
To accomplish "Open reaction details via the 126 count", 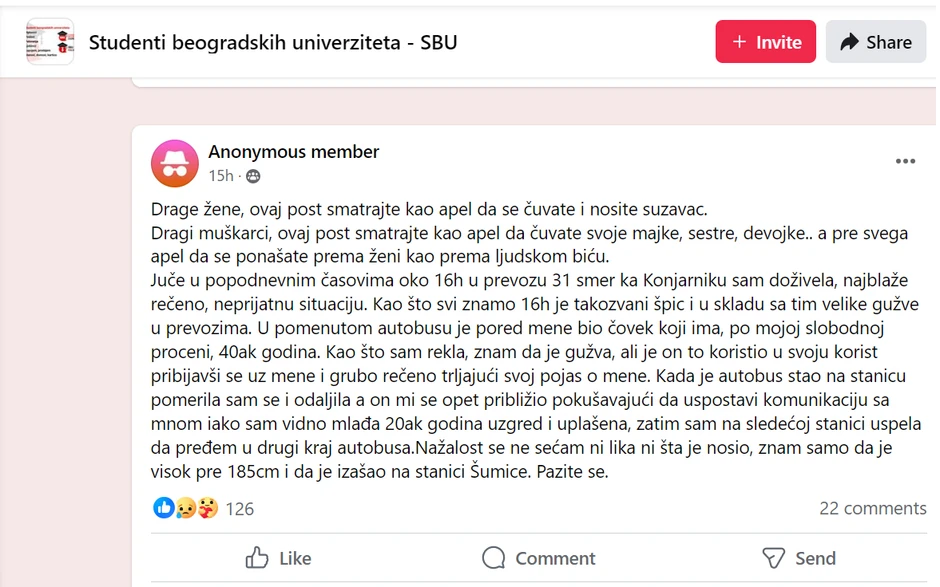I will 239,508.
